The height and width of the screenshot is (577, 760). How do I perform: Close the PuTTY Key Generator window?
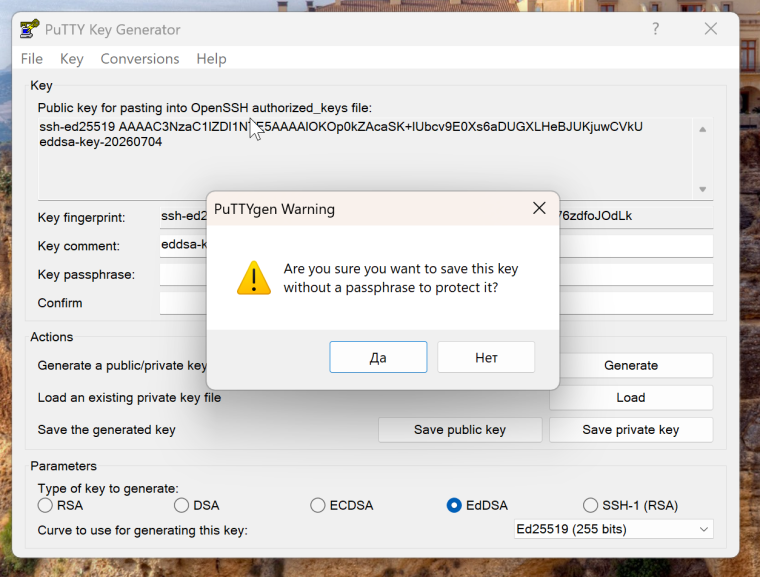coord(711,29)
